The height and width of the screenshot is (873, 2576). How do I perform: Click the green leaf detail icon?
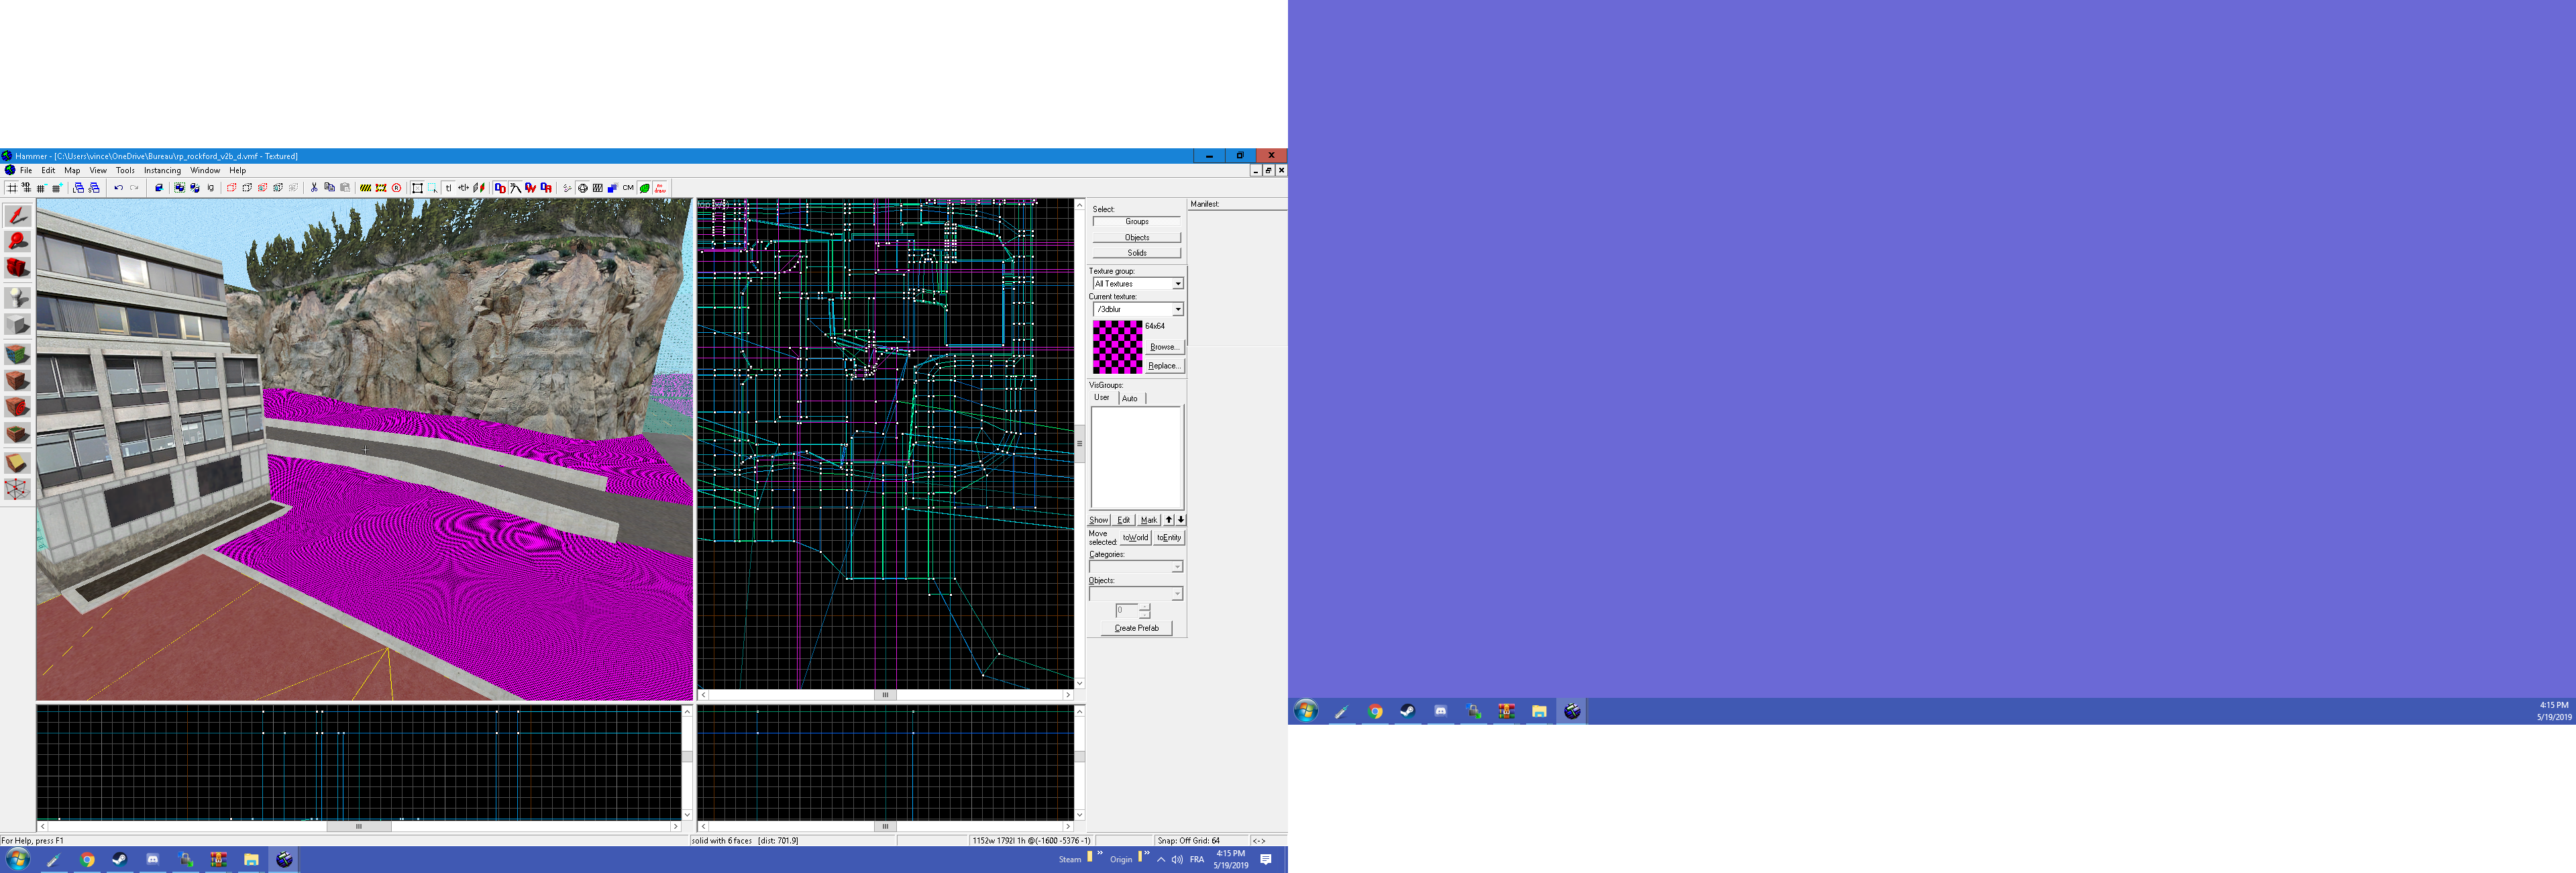coord(644,188)
